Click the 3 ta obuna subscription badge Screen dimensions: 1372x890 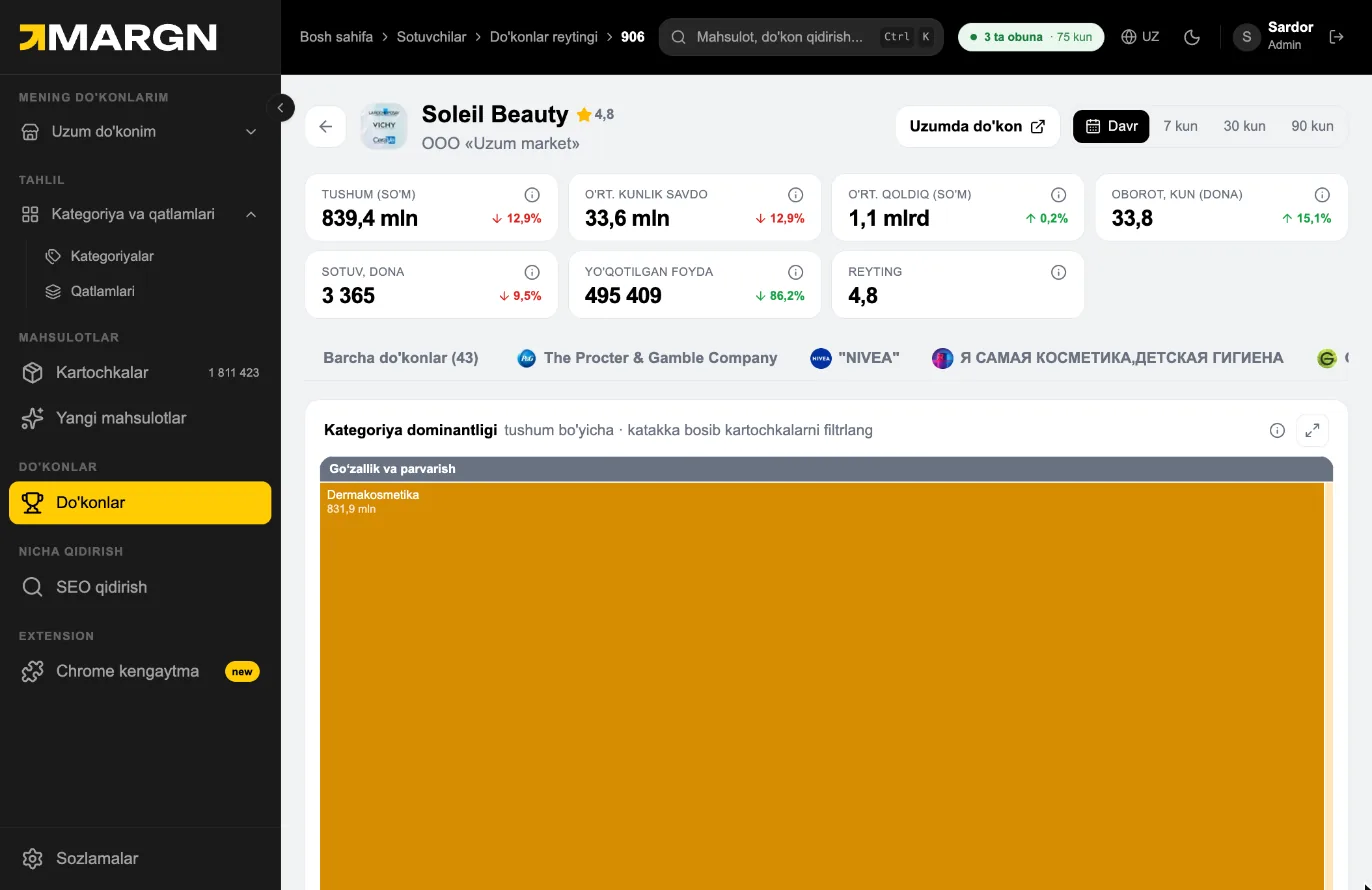1031,37
